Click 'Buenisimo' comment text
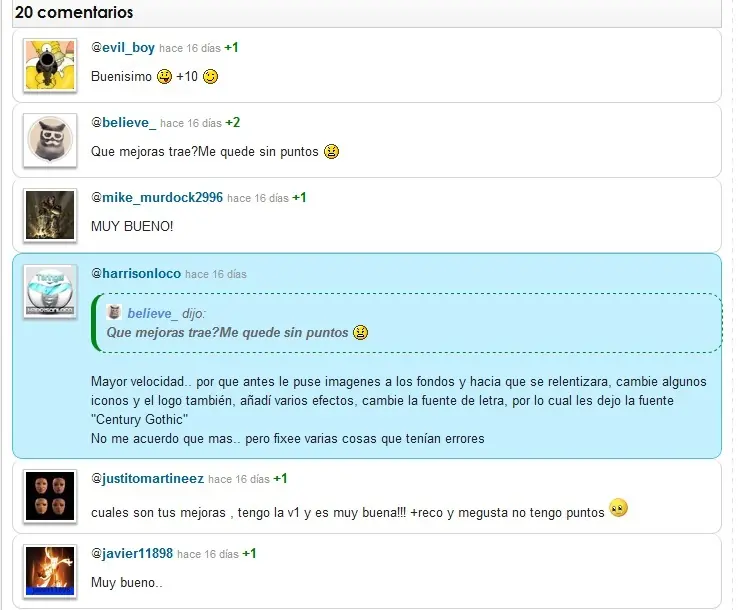738x610 pixels. pos(121,76)
